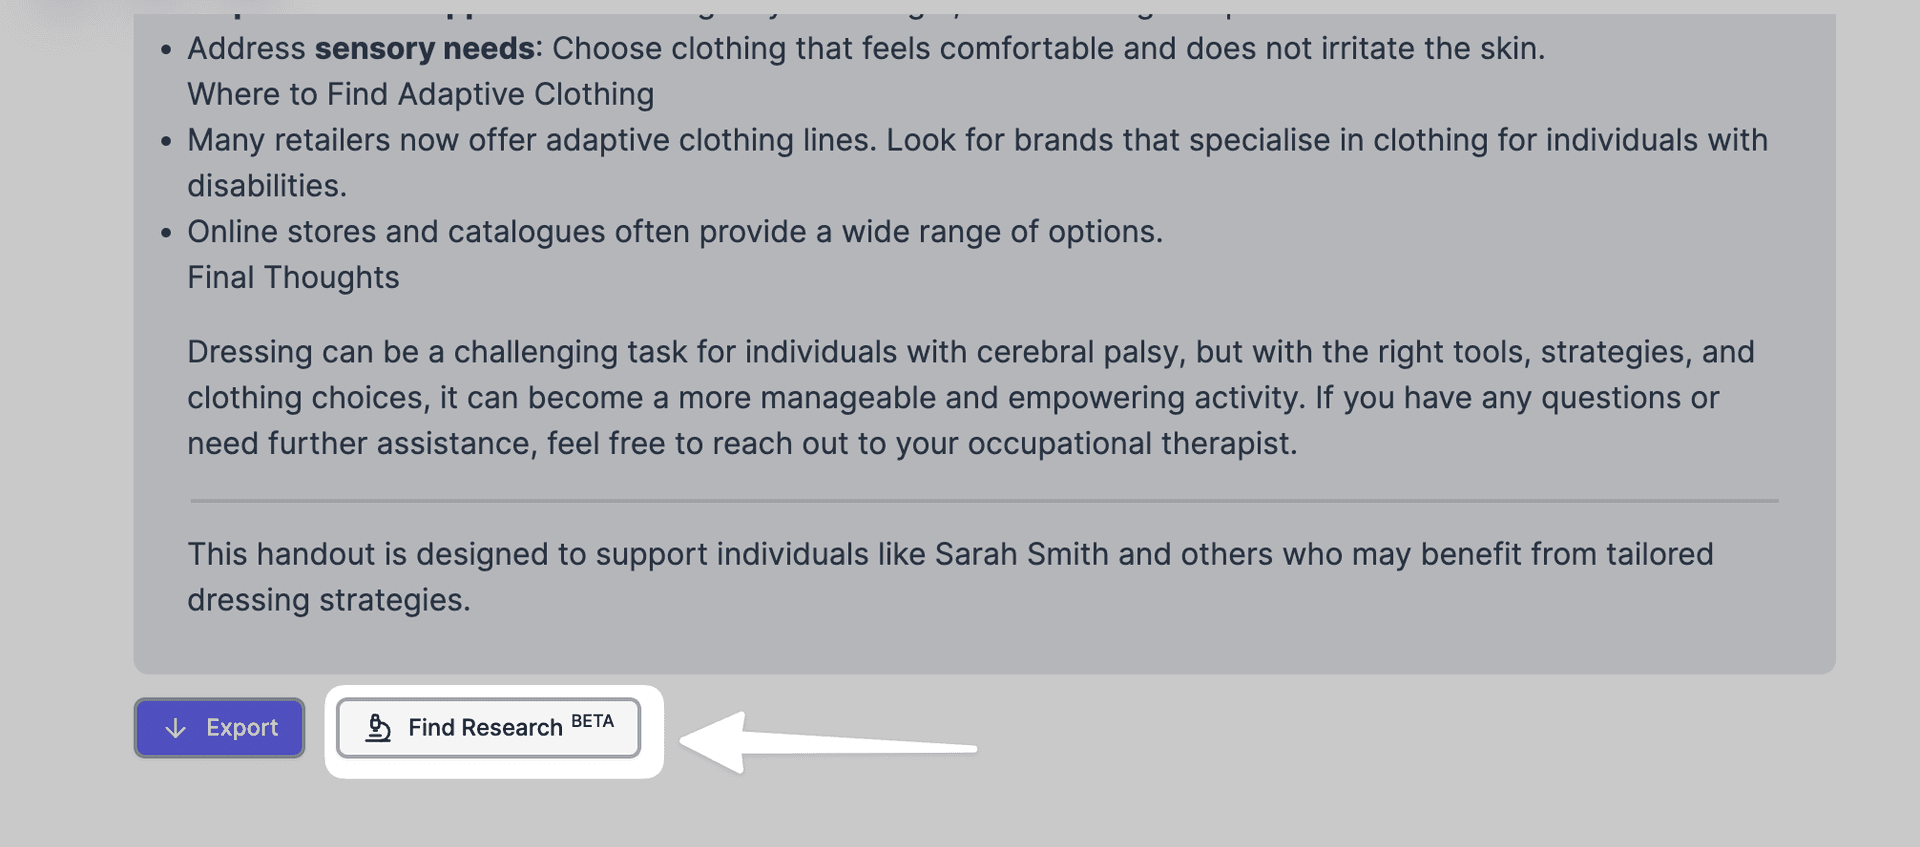The width and height of the screenshot is (1920, 847).
Task: Click the bullet dot before "Address sensory needs"
Action: point(166,49)
